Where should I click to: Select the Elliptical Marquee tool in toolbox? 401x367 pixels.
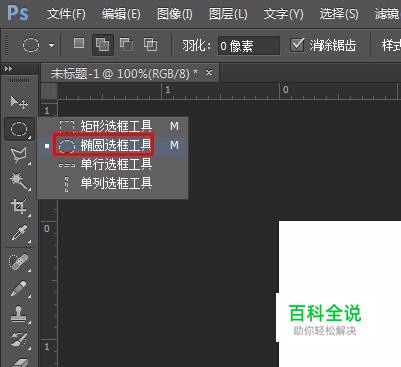pos(19,129)
